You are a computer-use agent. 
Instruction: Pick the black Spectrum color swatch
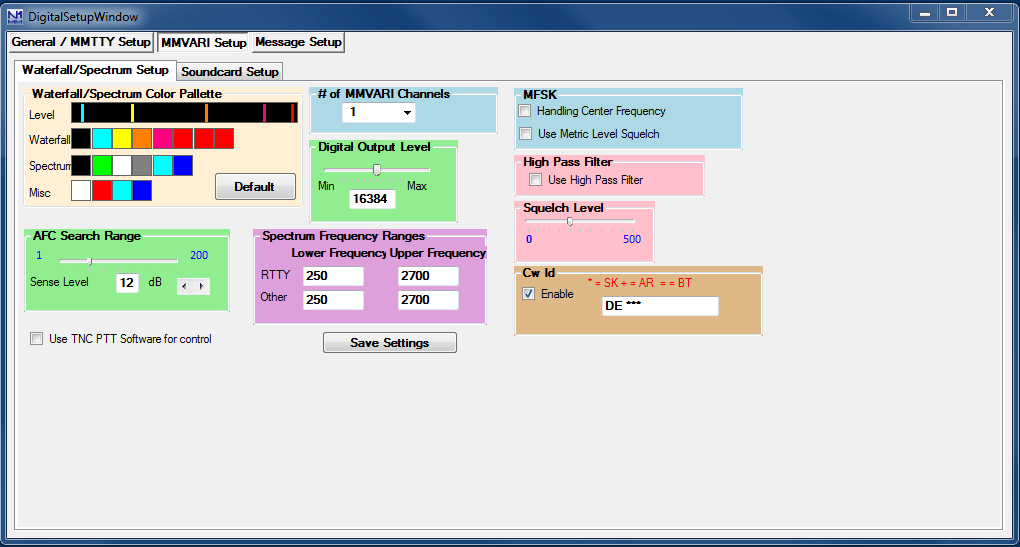[x=81, y=165]
